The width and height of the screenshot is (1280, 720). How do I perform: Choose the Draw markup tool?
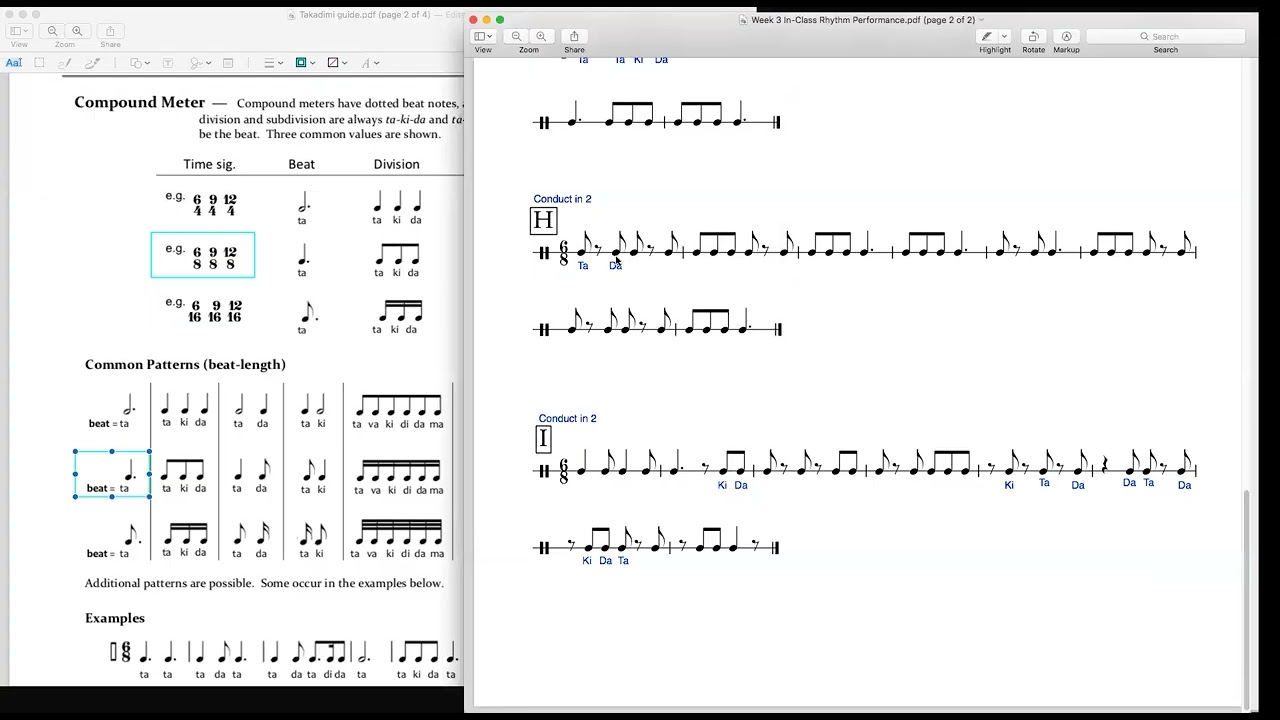[92, 63]
